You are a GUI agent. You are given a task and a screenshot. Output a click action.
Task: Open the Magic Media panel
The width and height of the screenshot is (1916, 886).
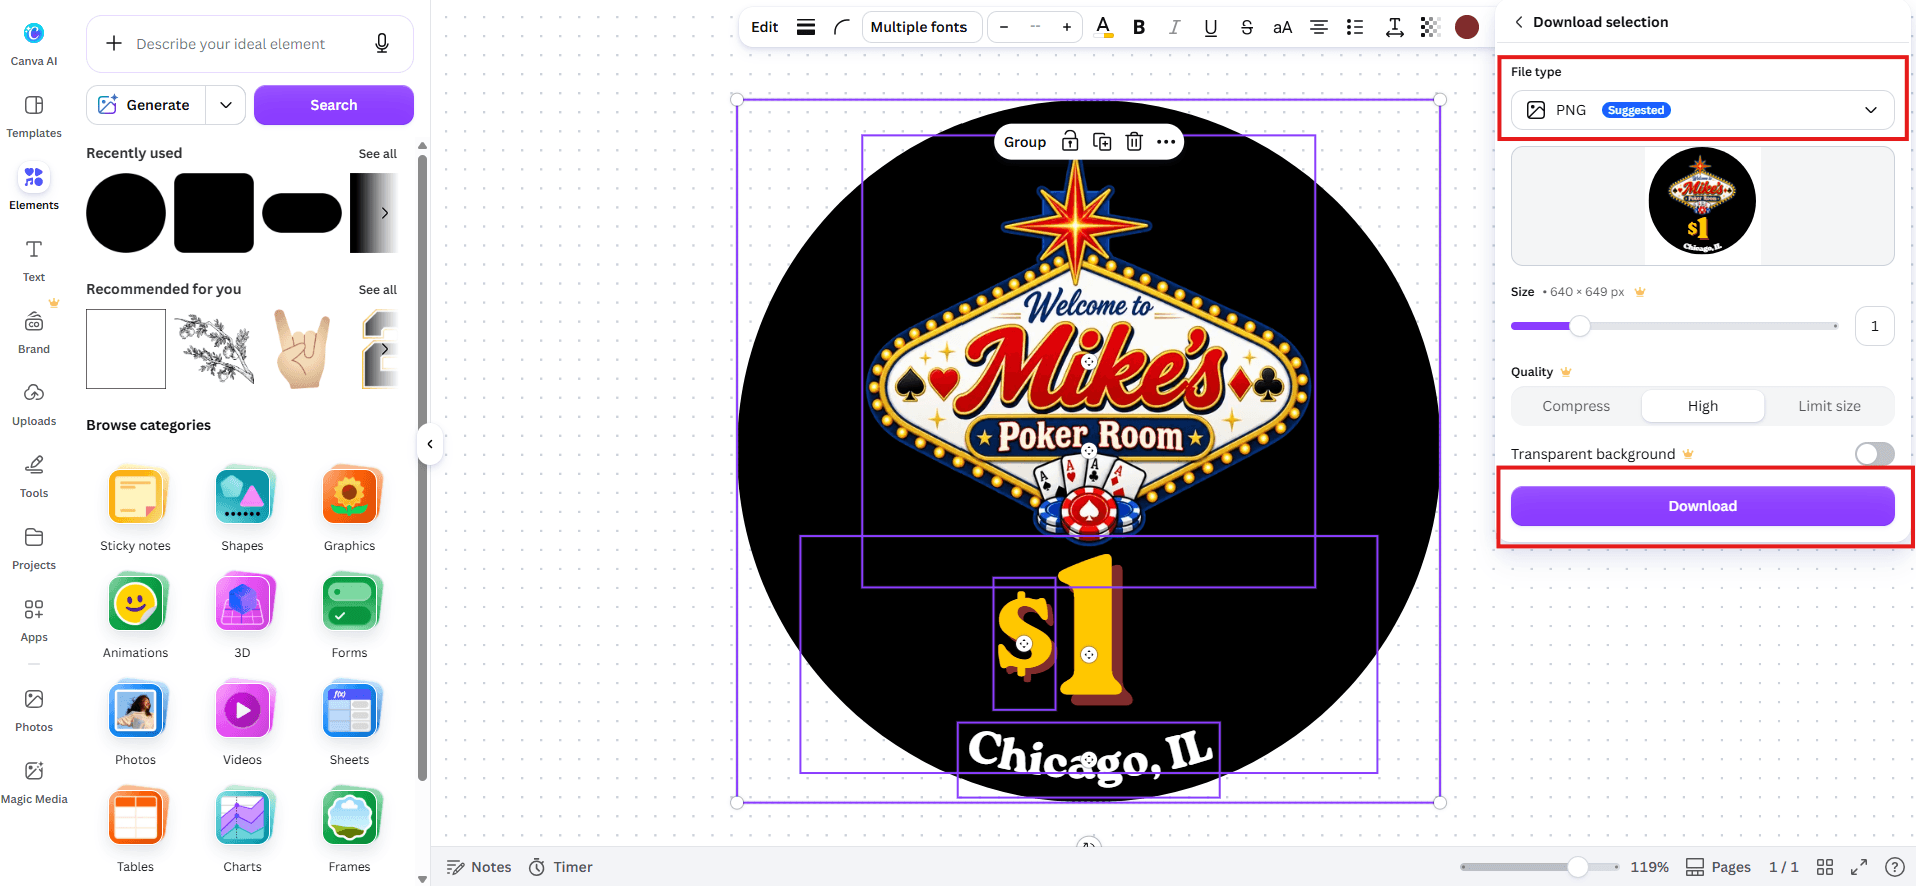click(x=34, y=782)
